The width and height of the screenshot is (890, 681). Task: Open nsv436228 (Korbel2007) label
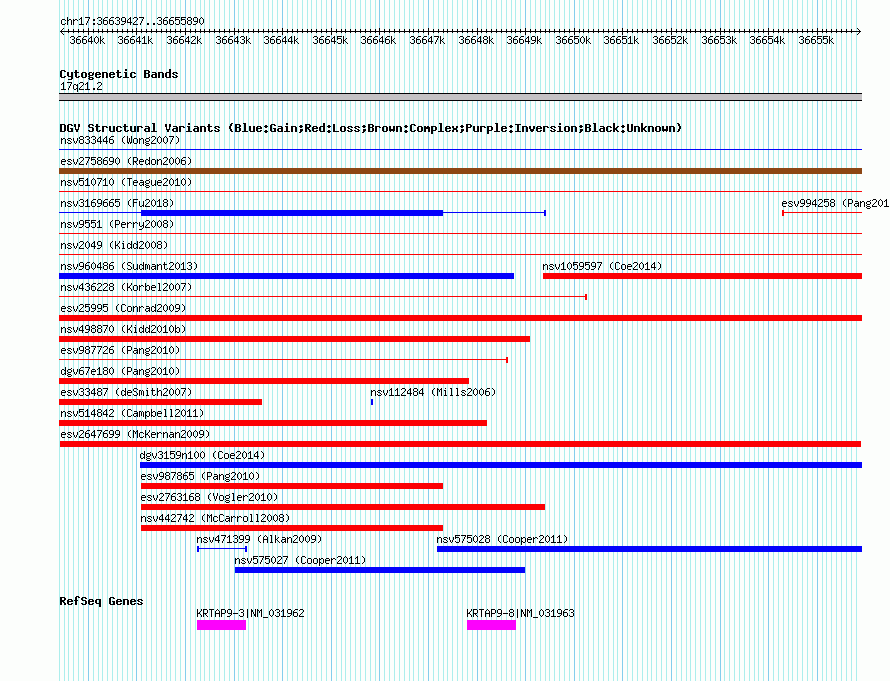(x=126, y=287)
